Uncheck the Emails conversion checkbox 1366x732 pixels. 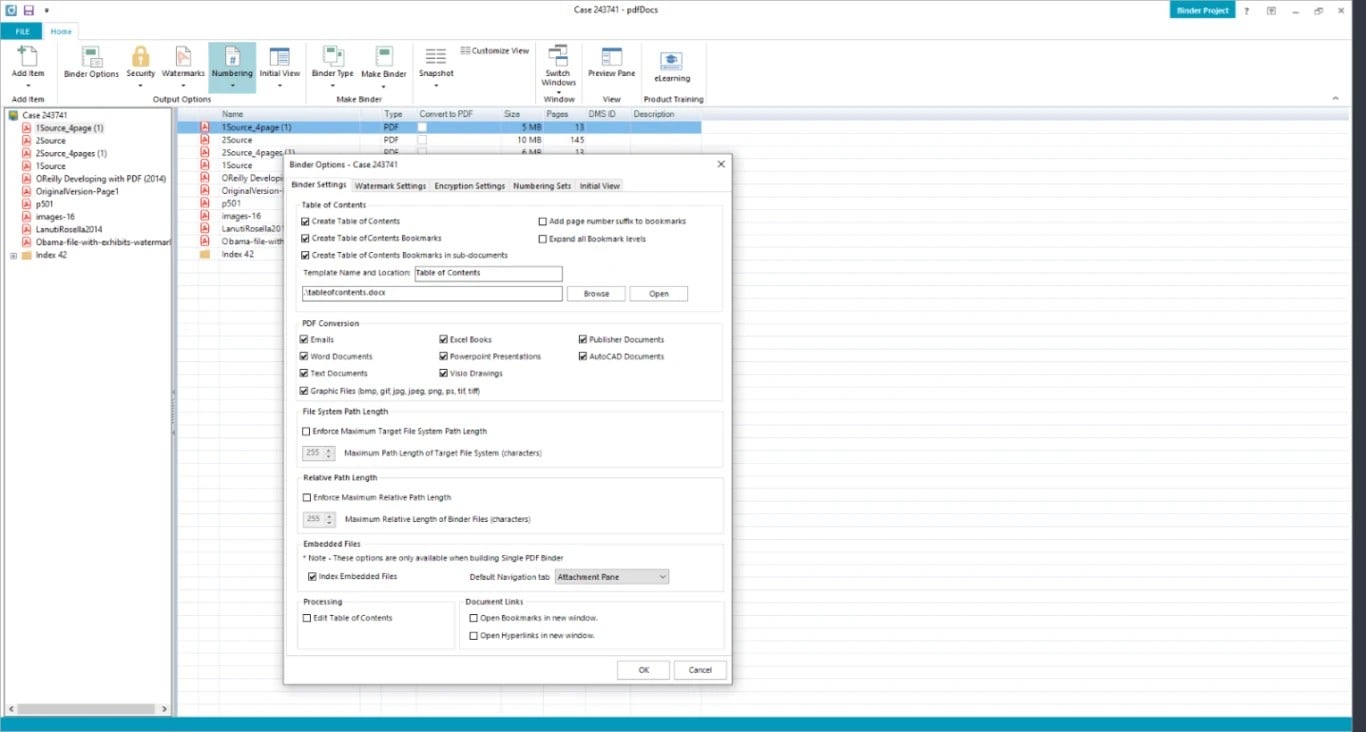point(304,340)
